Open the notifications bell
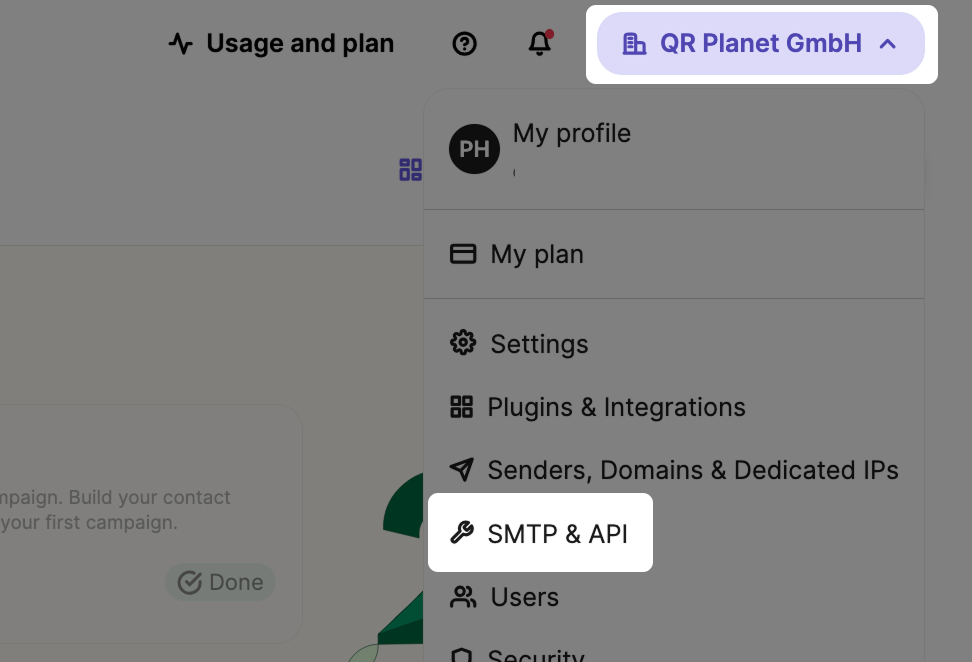This screenshot has height=662, width=972. [540, 44]
